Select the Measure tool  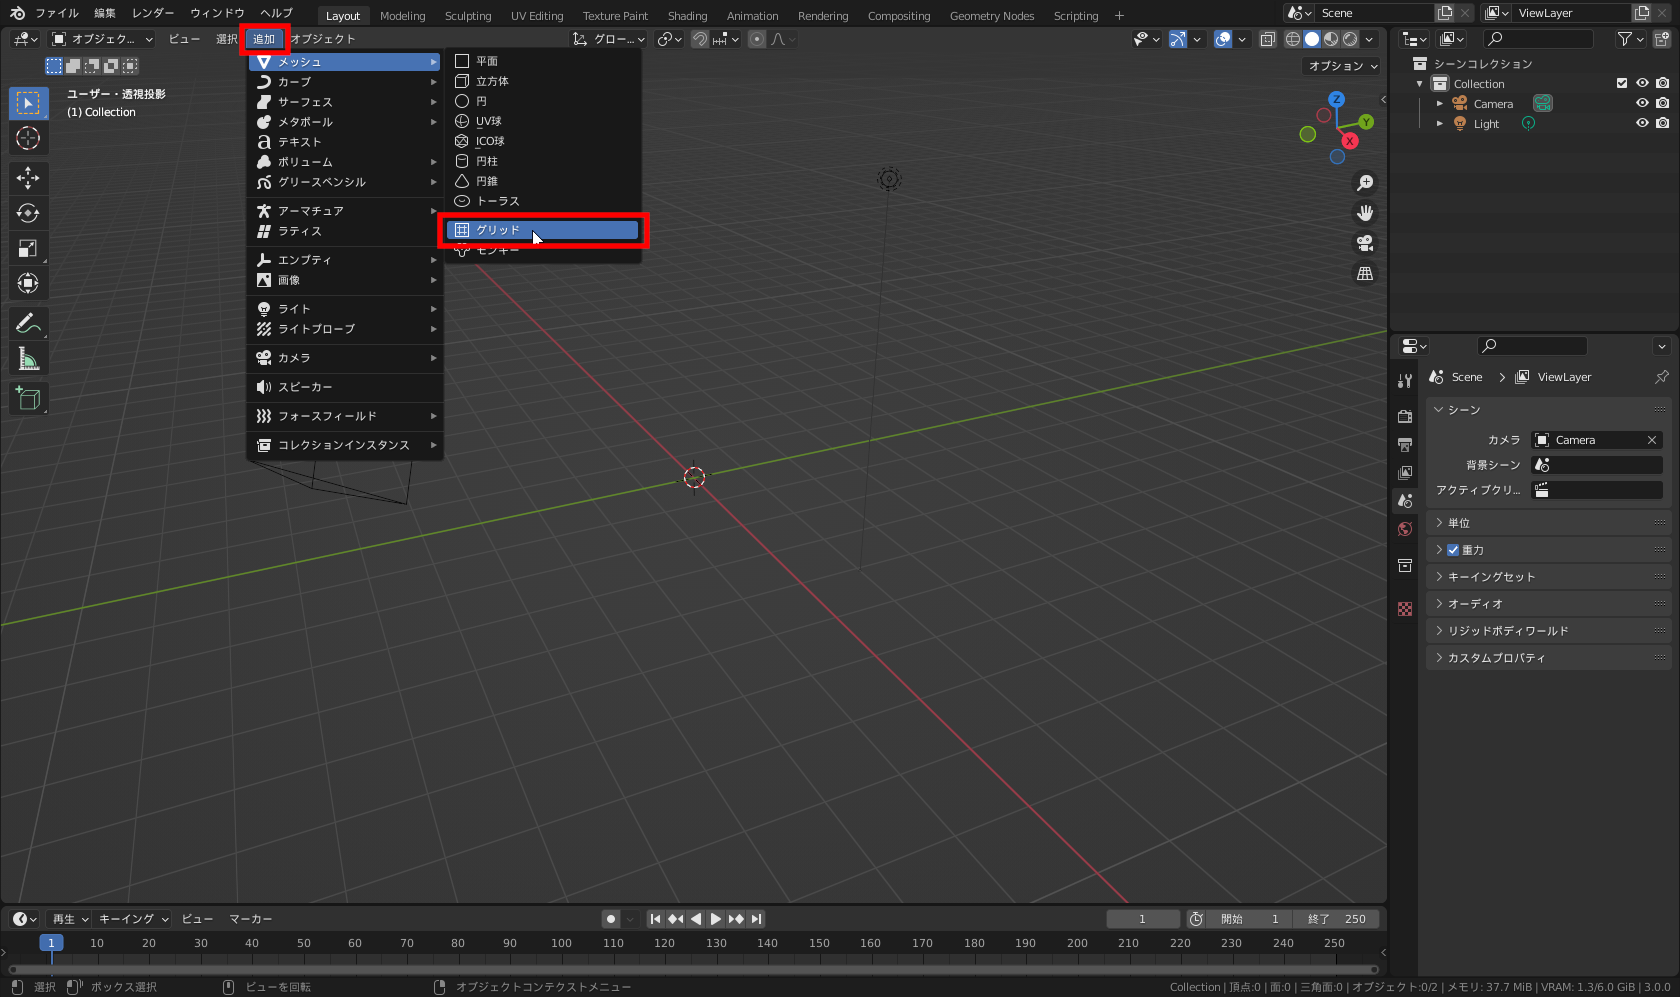[x=28, y=358]
